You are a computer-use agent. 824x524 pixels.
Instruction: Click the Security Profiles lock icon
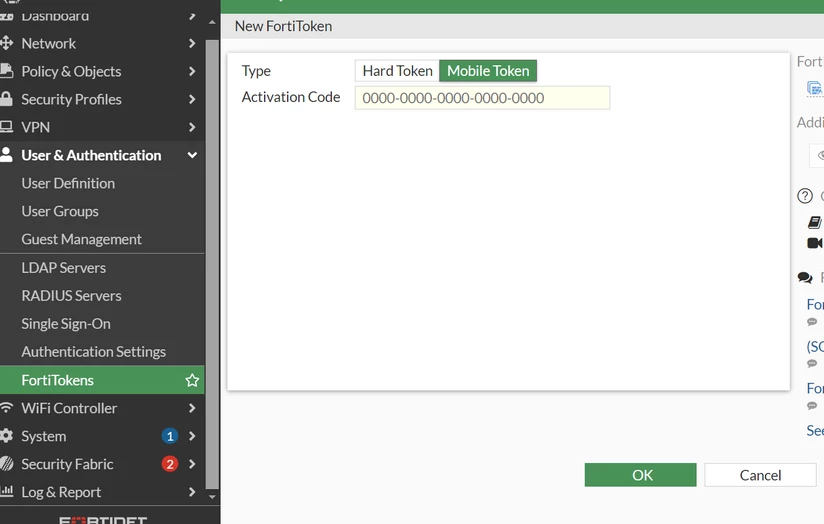(x=6, y=99)
